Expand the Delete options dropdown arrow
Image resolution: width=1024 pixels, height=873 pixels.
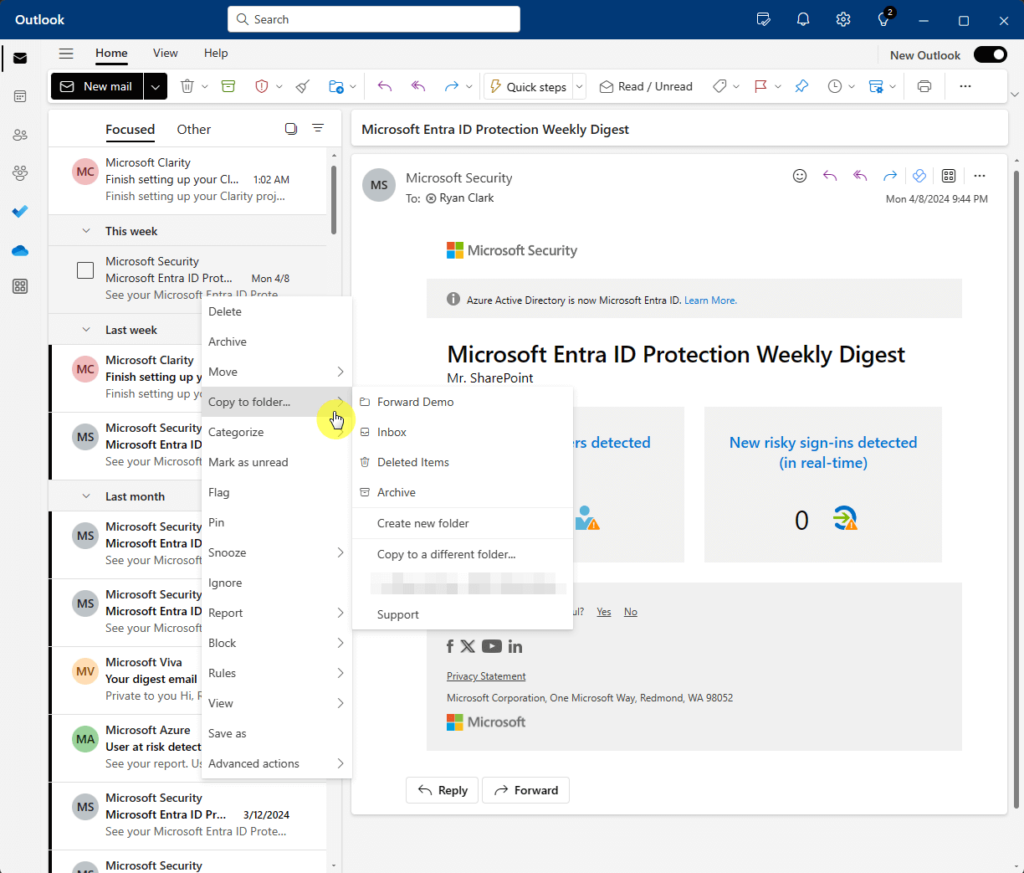[204, 86]
